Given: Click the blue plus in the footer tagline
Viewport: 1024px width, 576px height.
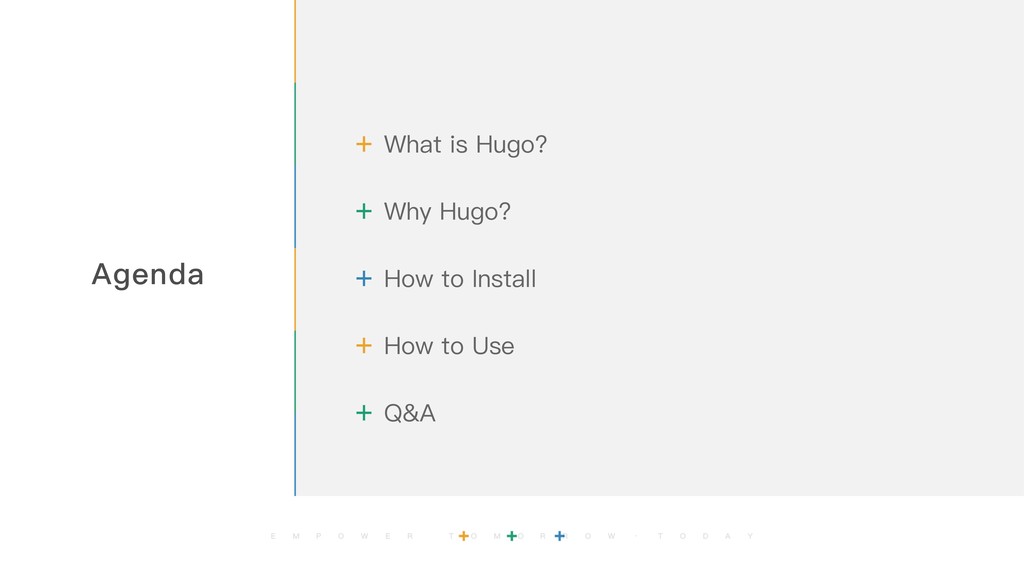Looking at the screenshot, I should point(560,536).
